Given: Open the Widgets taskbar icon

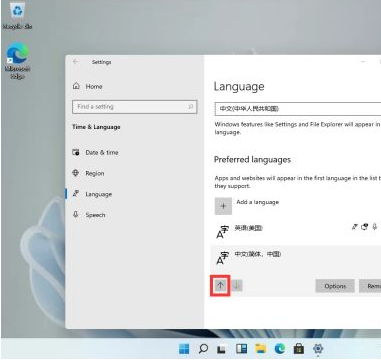Looking at the screenshot, I should tap(241, 349).
